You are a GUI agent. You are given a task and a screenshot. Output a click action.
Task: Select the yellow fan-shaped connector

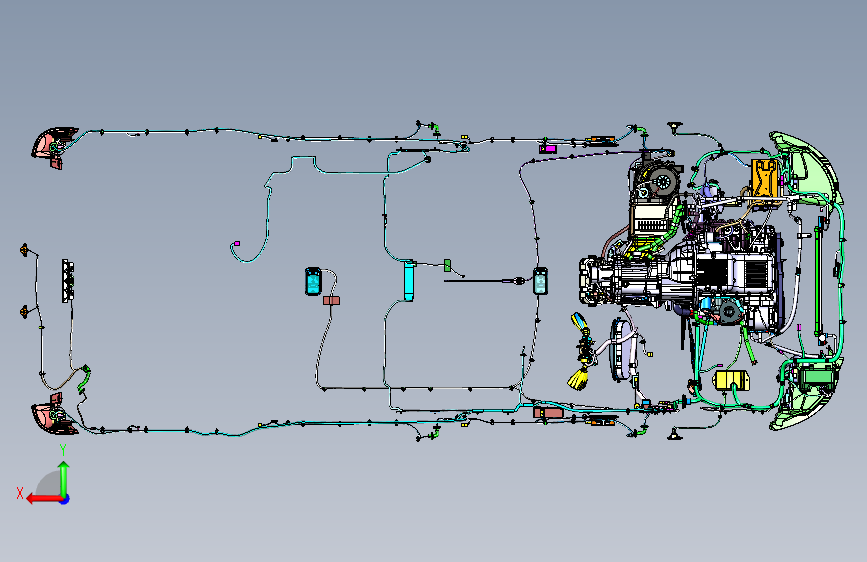579,378
